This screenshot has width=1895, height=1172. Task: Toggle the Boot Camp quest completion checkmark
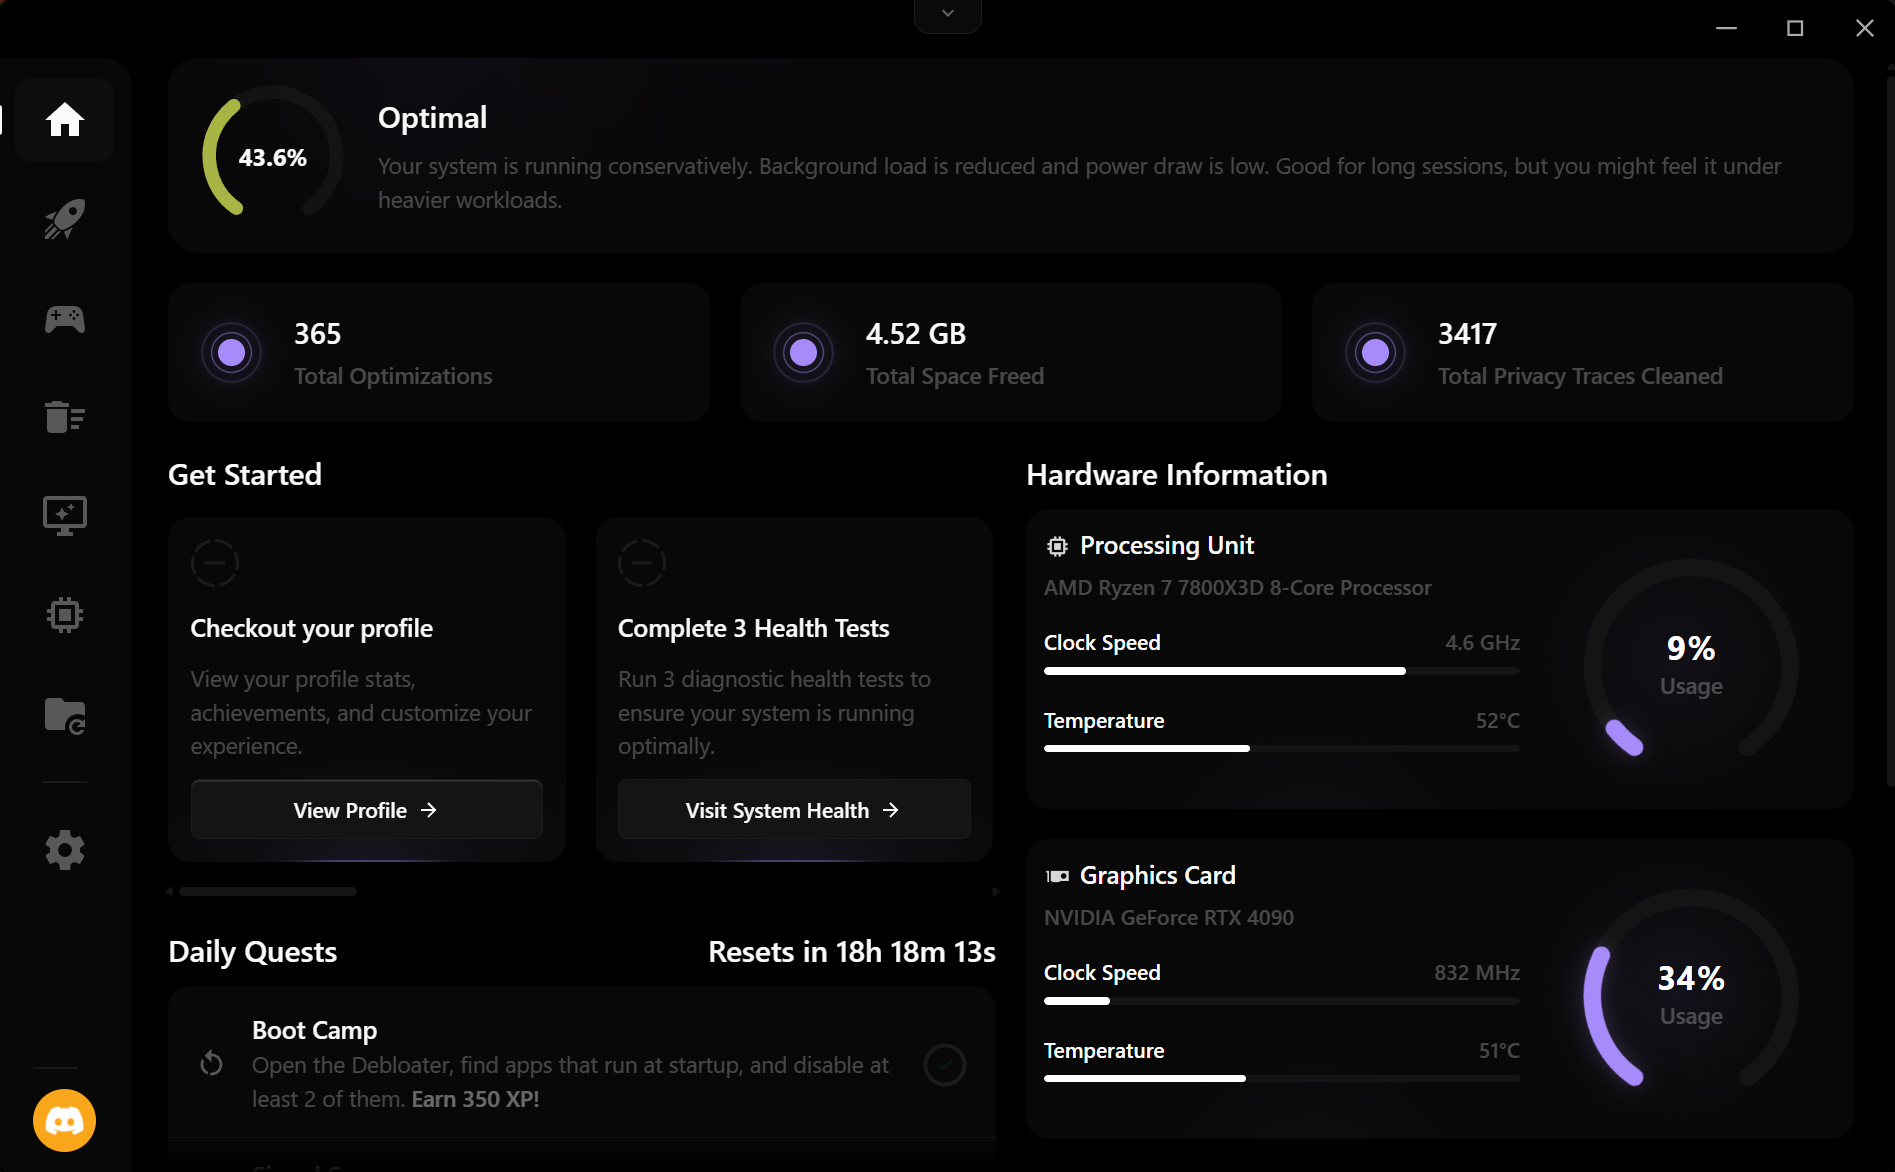[x=944, y=1065]
